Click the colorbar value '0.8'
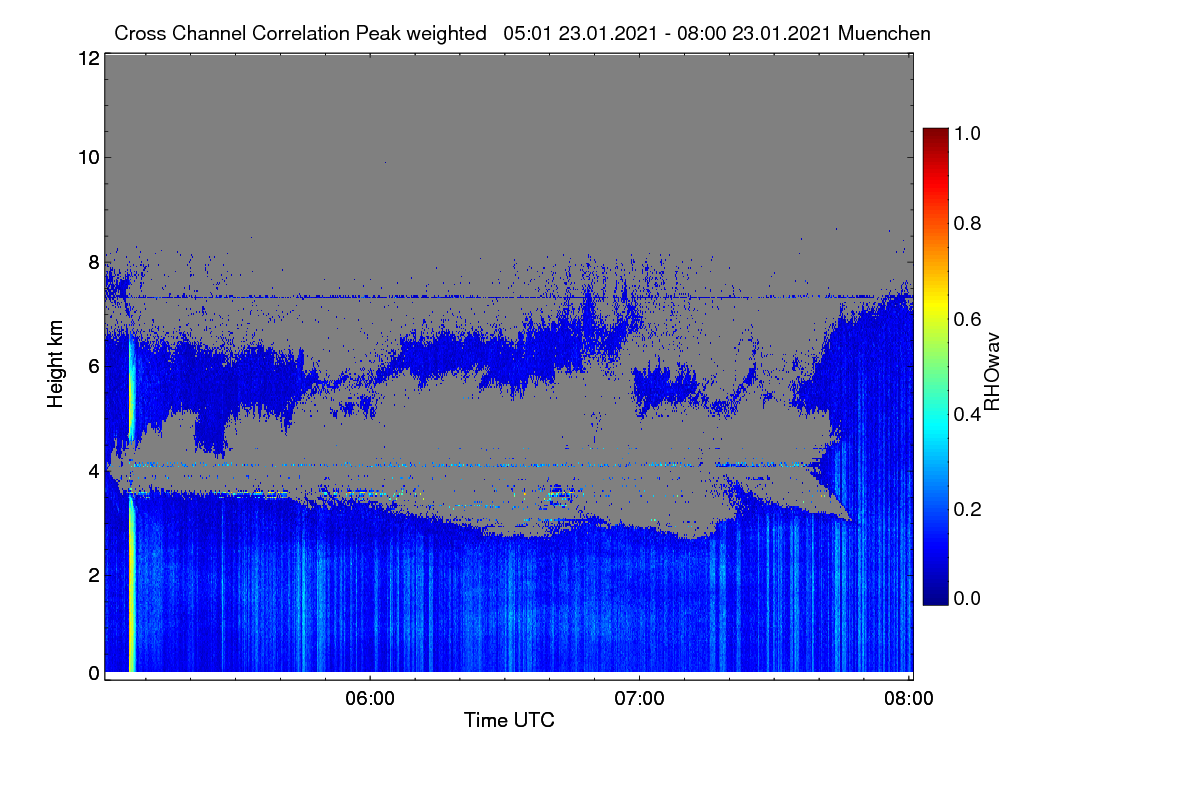The image size is (1200, 800). coord(967,224)
